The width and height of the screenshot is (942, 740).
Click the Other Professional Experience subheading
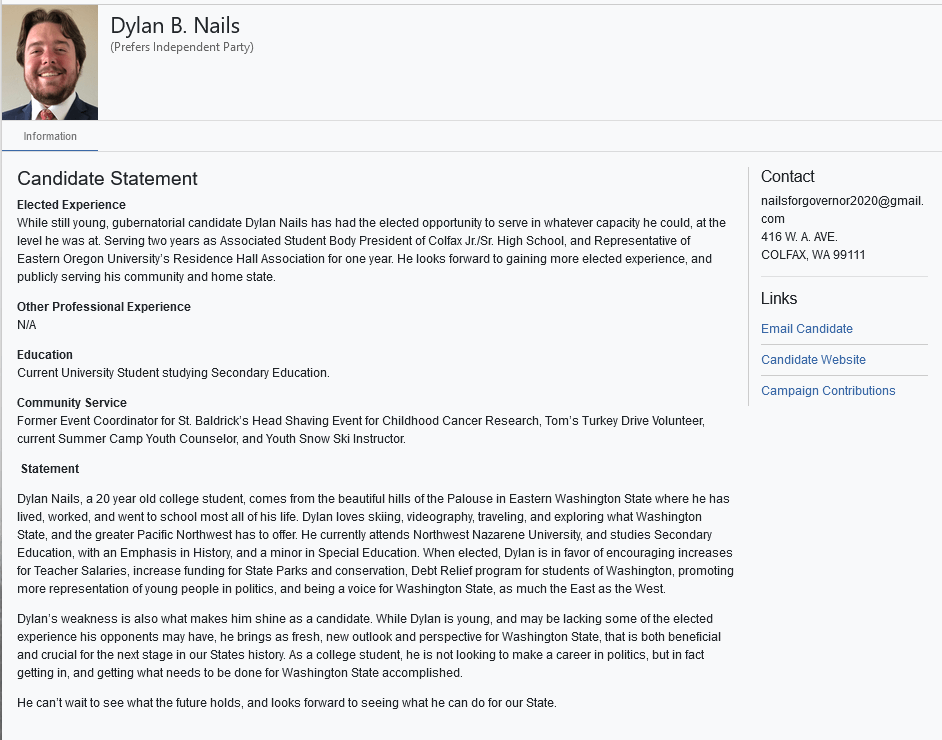[x=103, y=307]
